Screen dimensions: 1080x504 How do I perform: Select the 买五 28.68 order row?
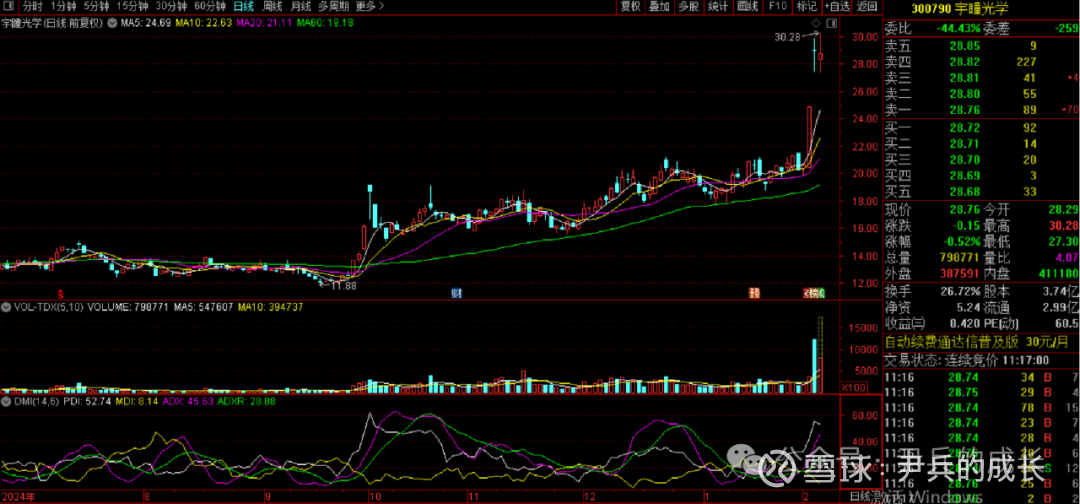pos(981,191)
